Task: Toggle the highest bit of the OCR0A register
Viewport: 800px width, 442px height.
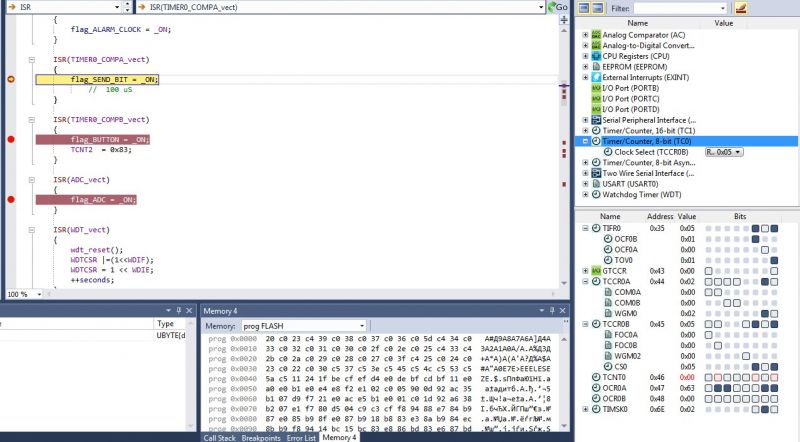Action: 708,387
